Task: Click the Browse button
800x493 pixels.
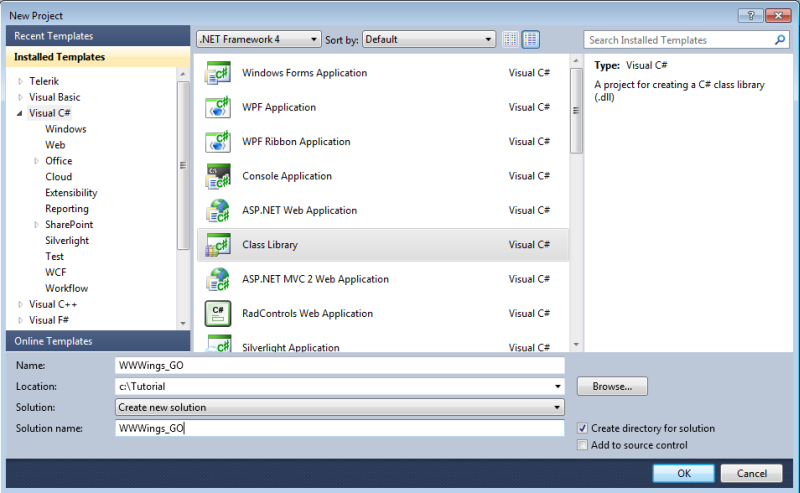Action: (x=611, y=386)
